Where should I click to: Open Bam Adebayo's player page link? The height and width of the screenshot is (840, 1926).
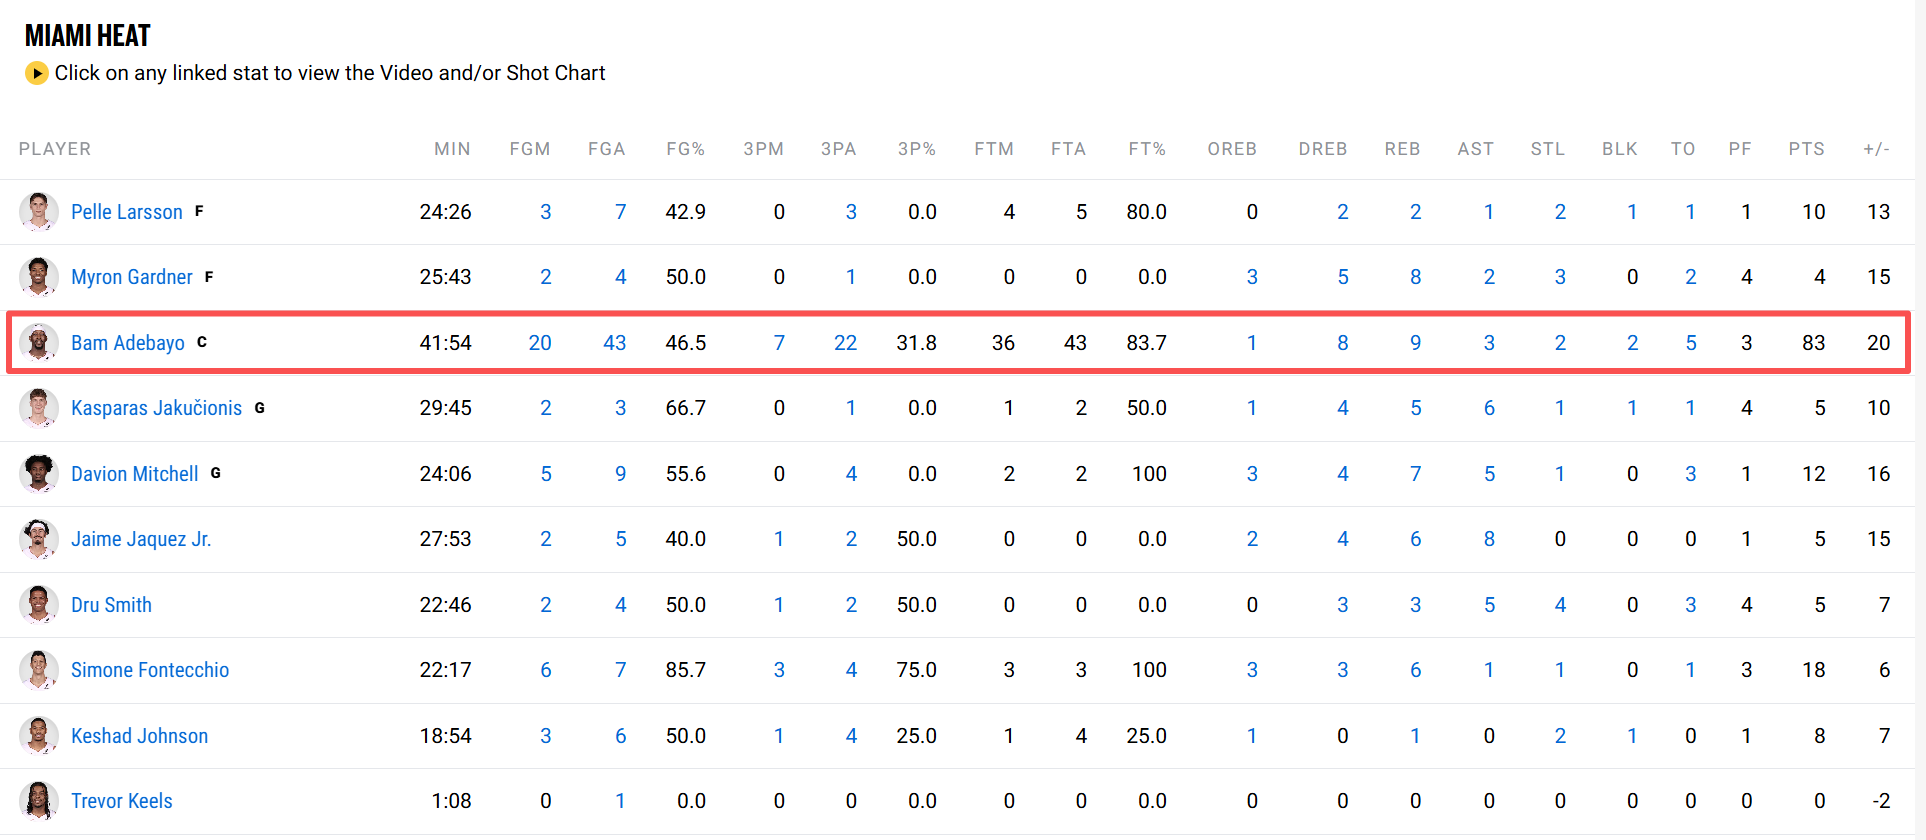128,343
